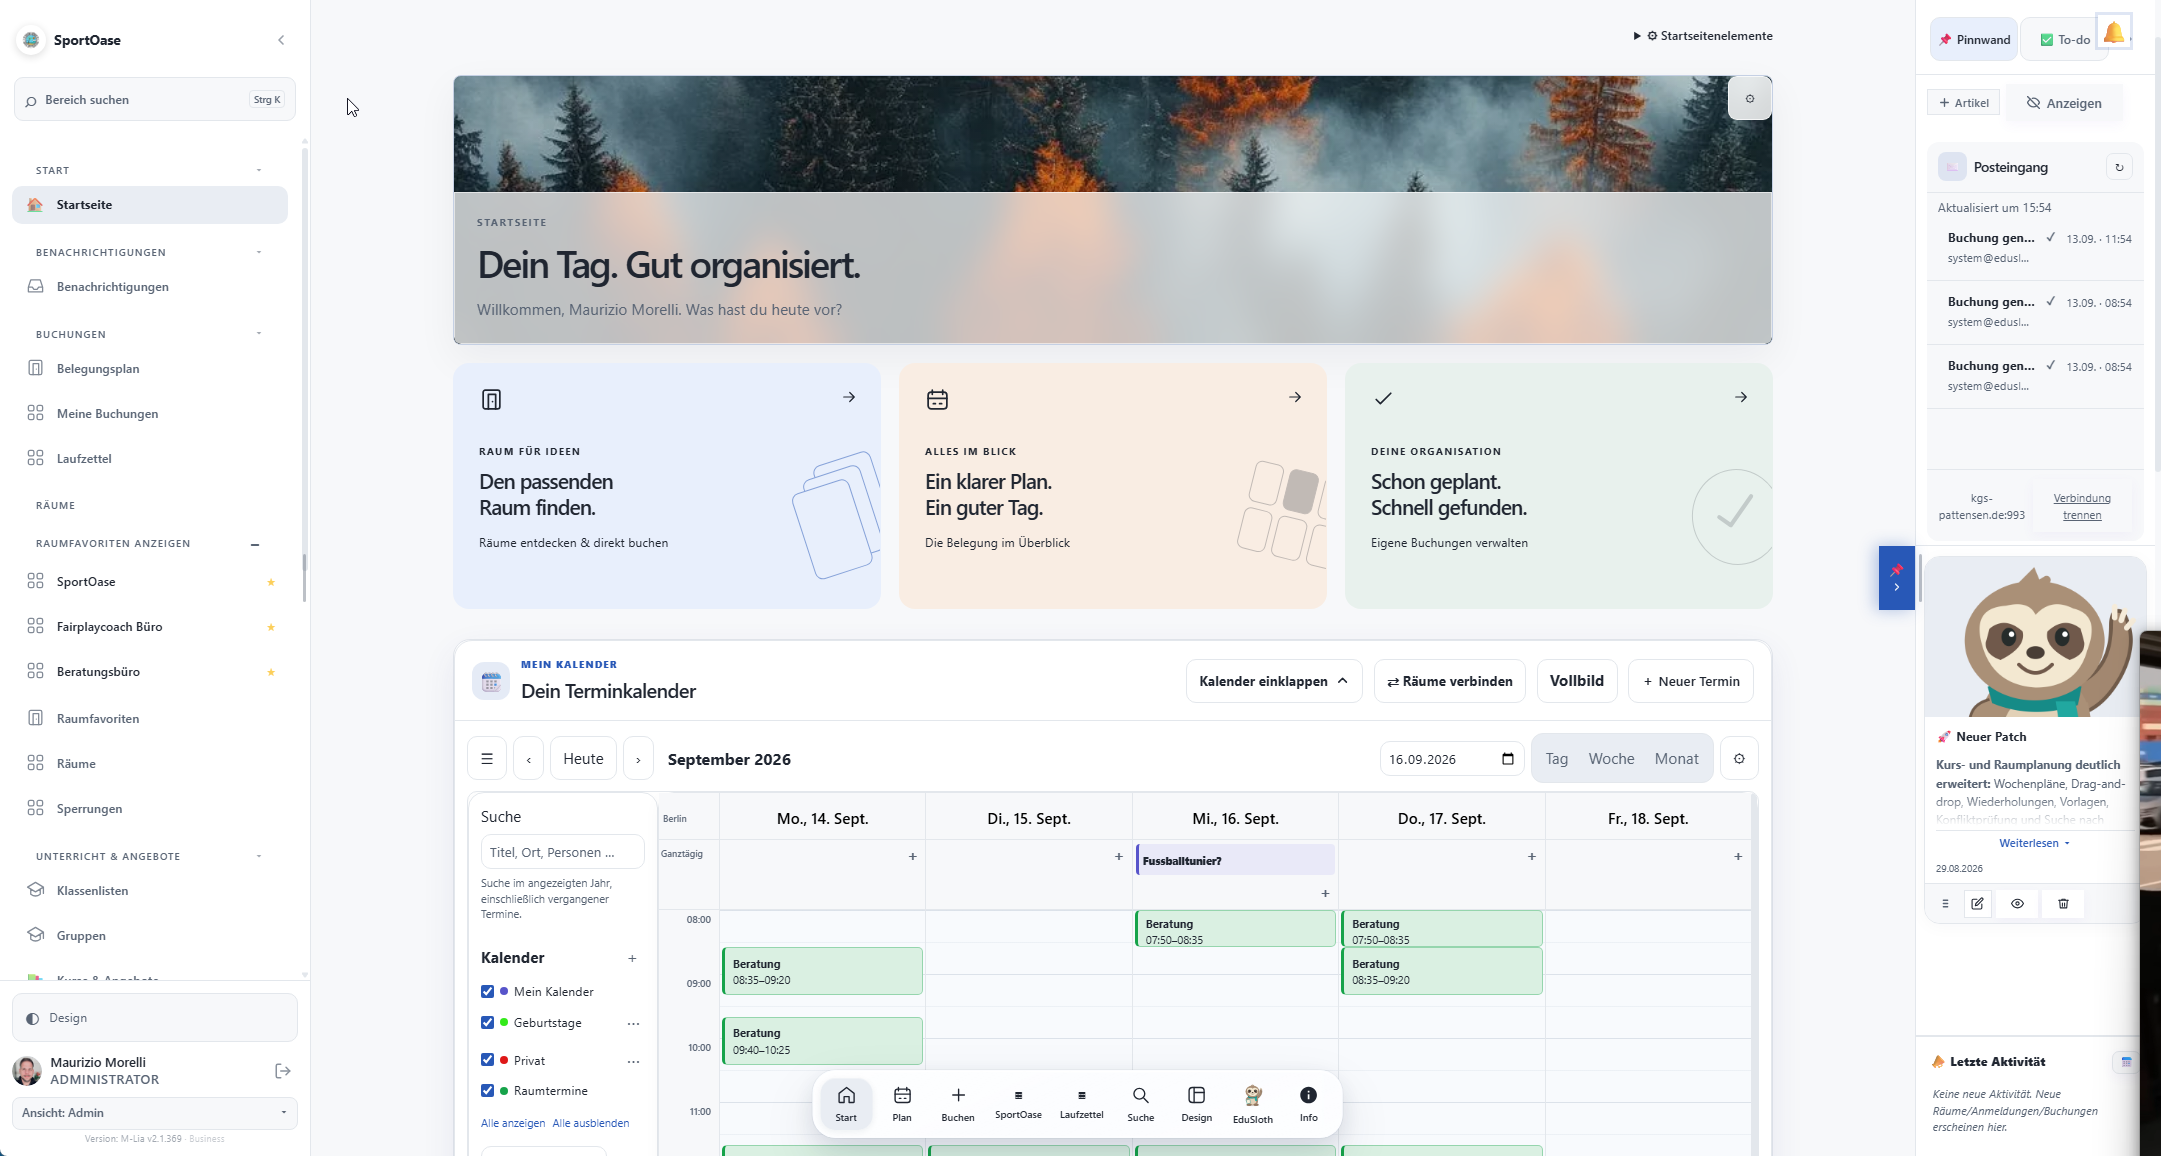Image resolution: width=2161 pixels, height=1156 pixels.
Task: Switch to the To-do tab
Action: click(2064, 40)
